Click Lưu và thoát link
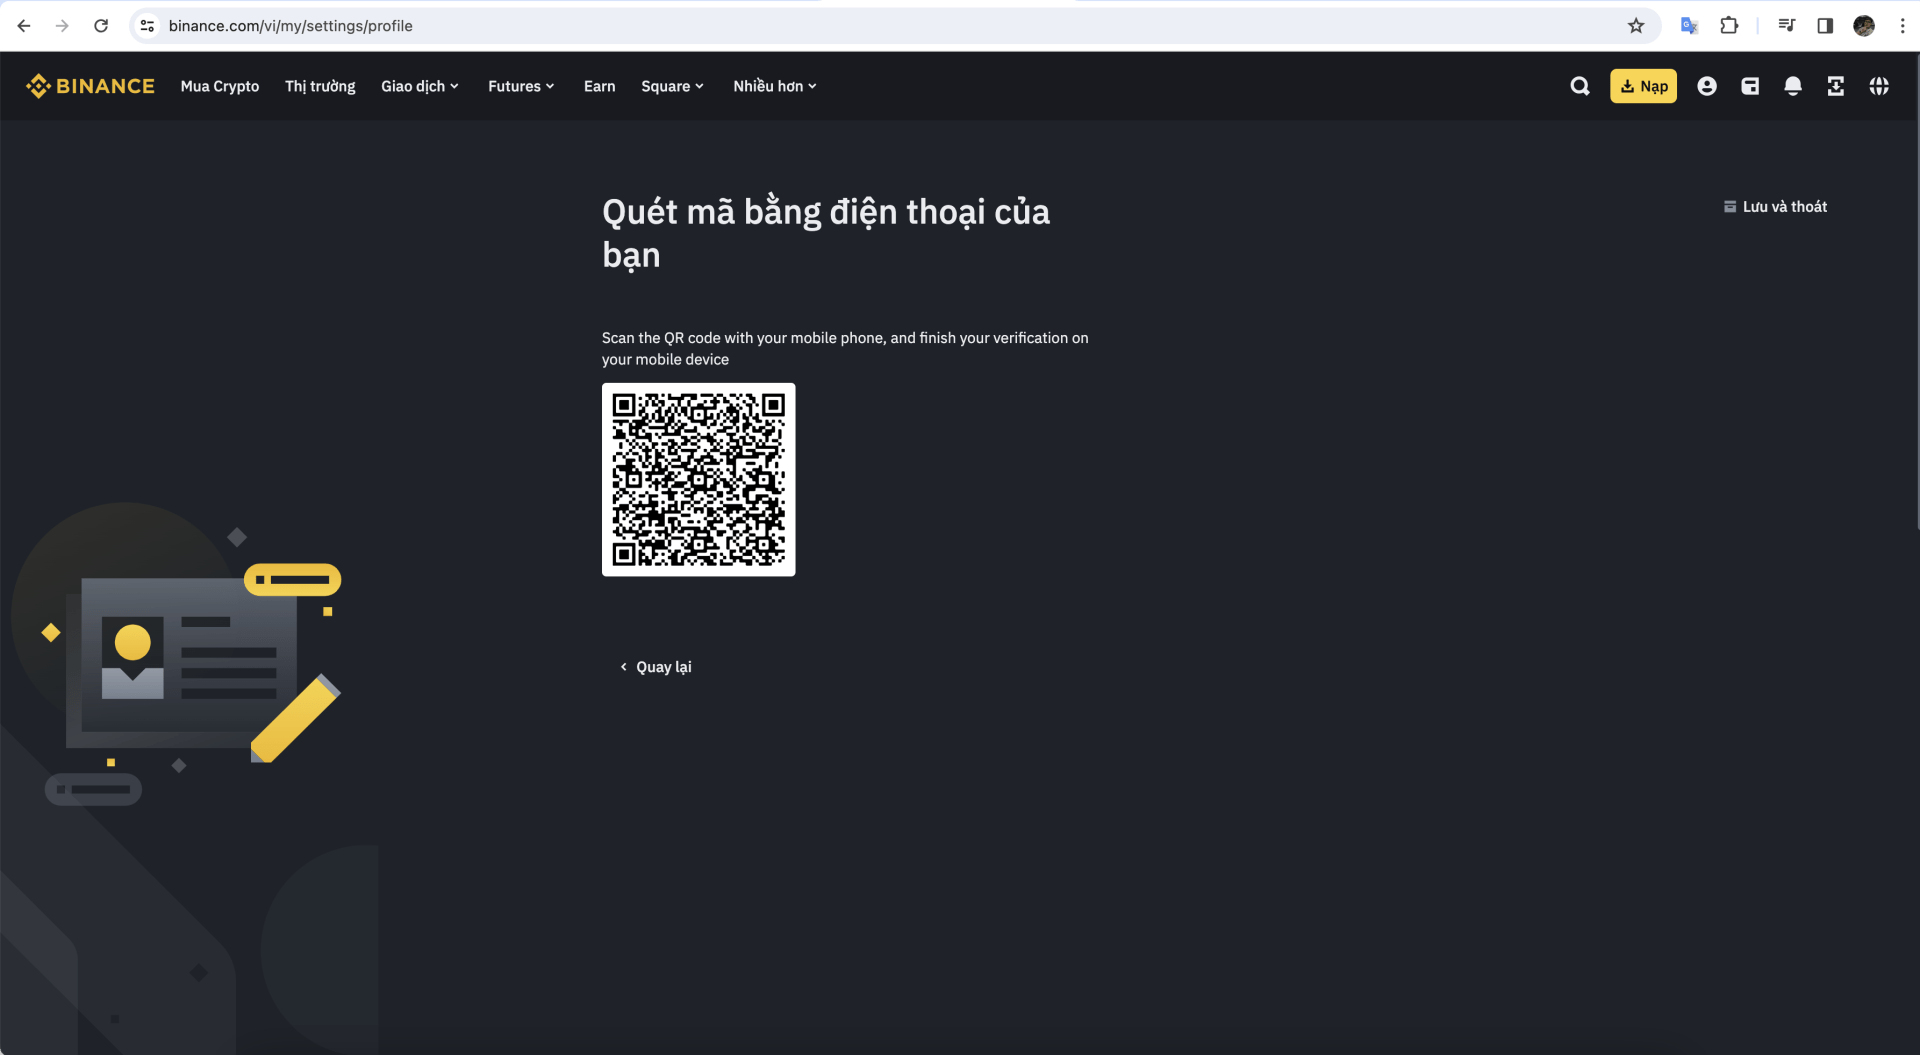Image resolution: width=1920 pixels, height=1055 pixels. click(1775, 206)
